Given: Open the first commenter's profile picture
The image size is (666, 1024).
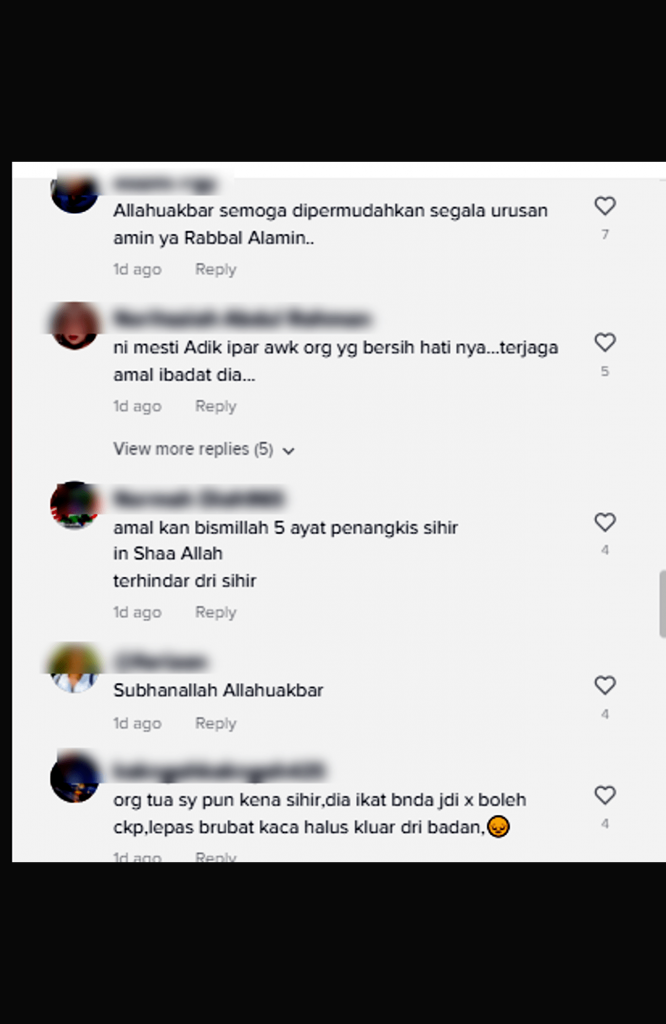Looking at the screenshot, I should (x=74, y=193).
